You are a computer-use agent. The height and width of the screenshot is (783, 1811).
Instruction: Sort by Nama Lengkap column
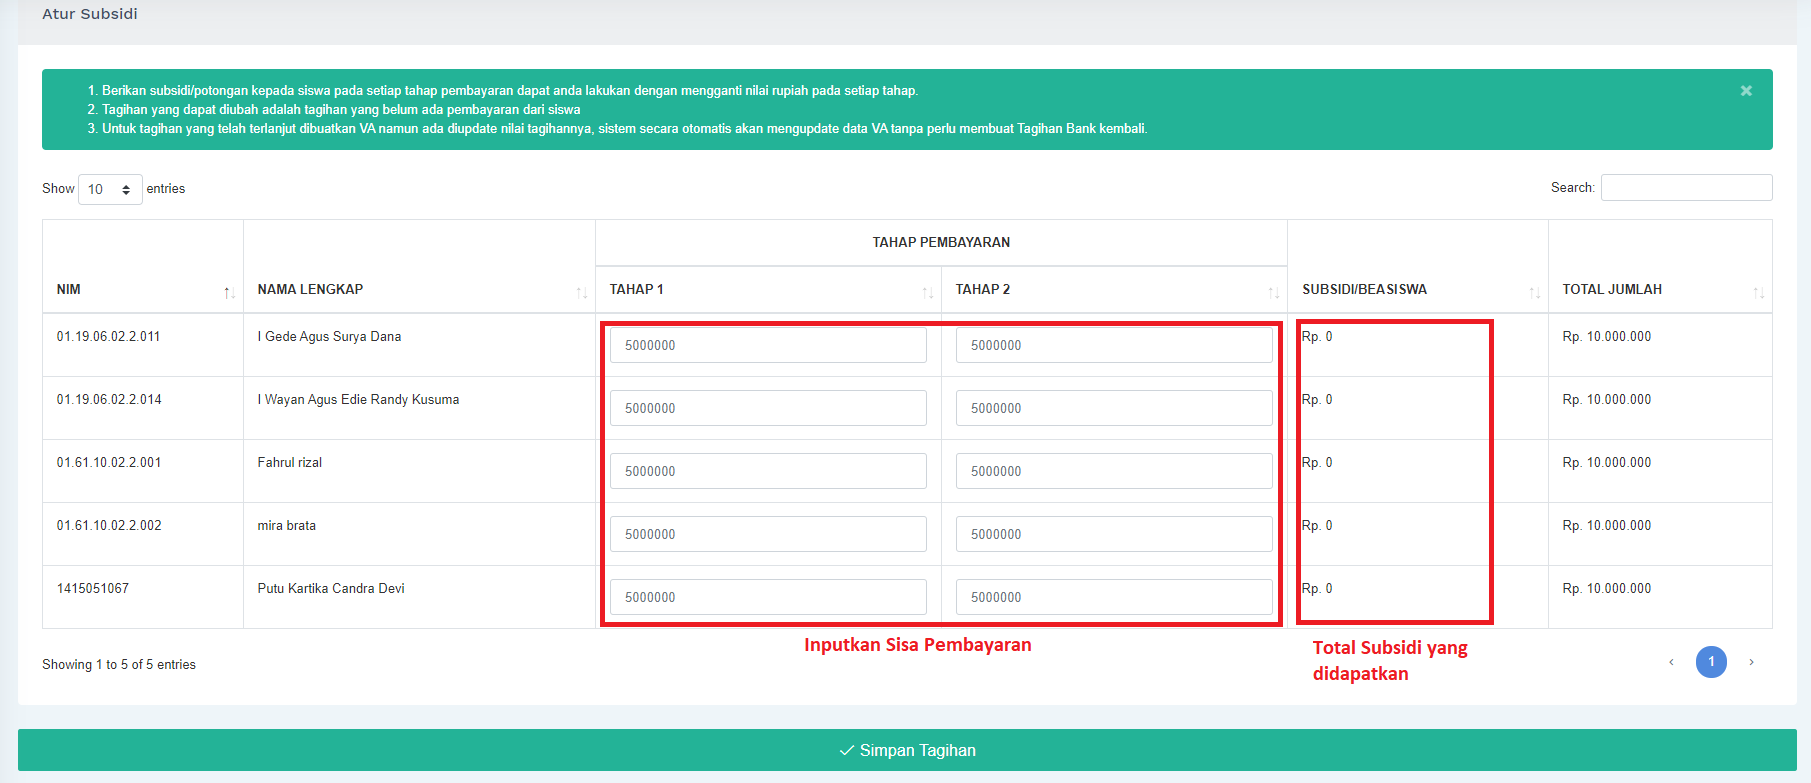(418, 290)
